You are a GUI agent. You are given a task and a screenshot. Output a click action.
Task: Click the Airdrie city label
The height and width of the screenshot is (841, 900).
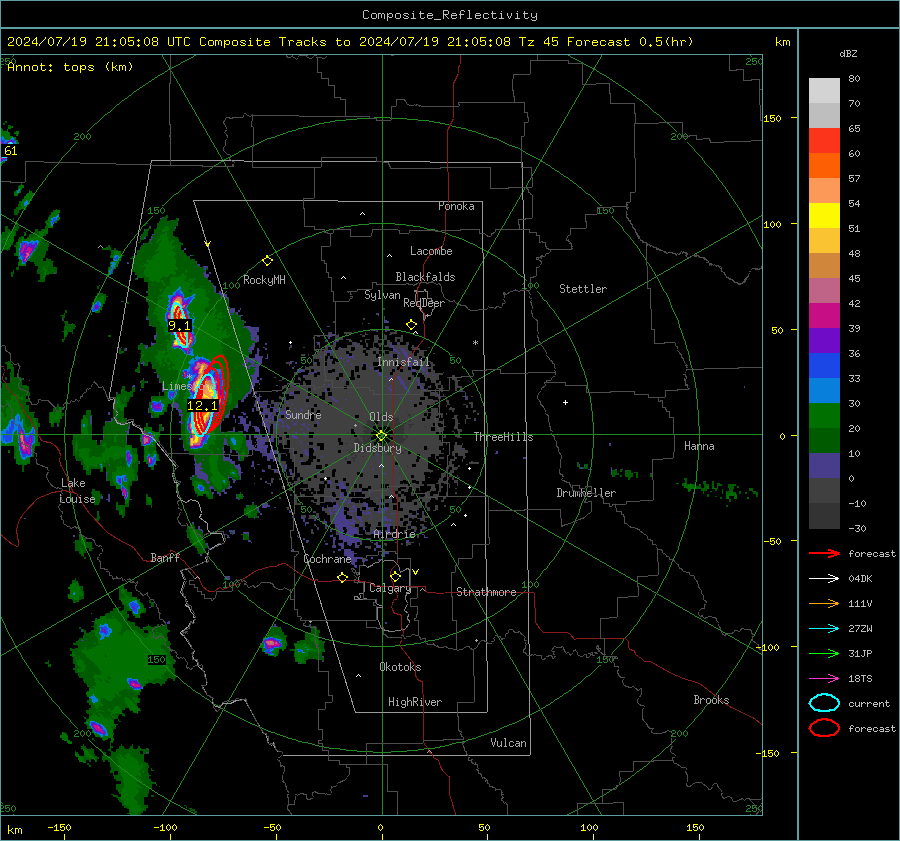394,534
